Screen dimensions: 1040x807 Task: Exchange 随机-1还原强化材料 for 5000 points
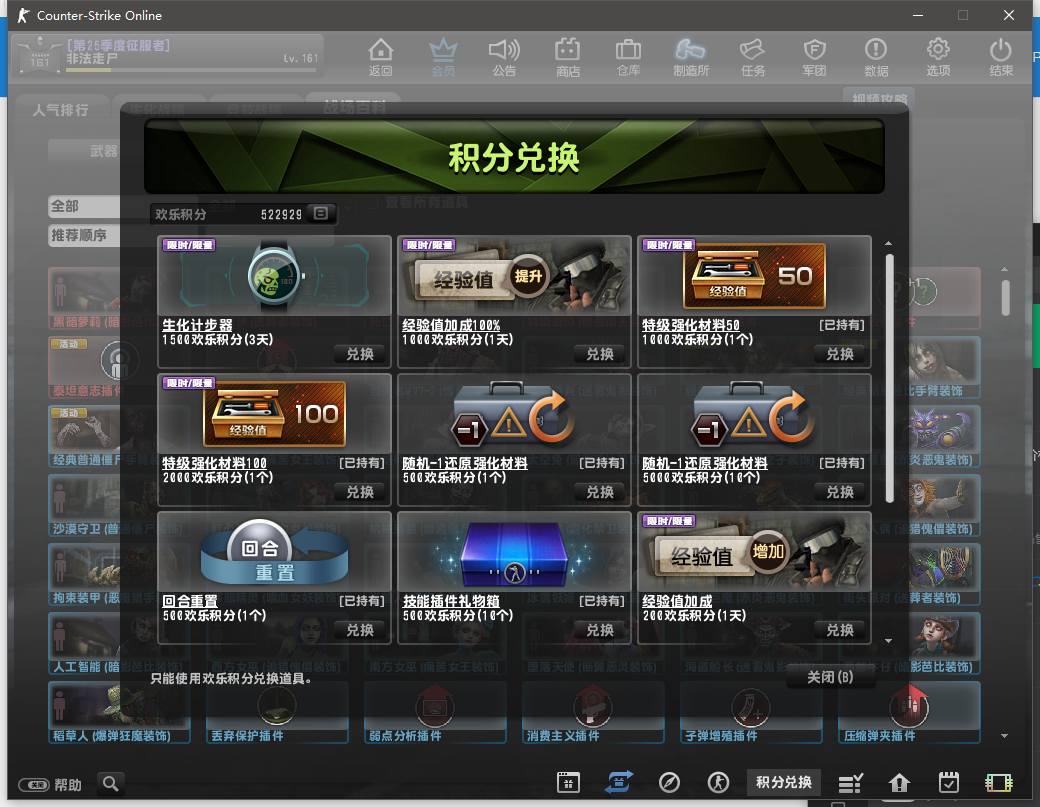pos(840,492)
